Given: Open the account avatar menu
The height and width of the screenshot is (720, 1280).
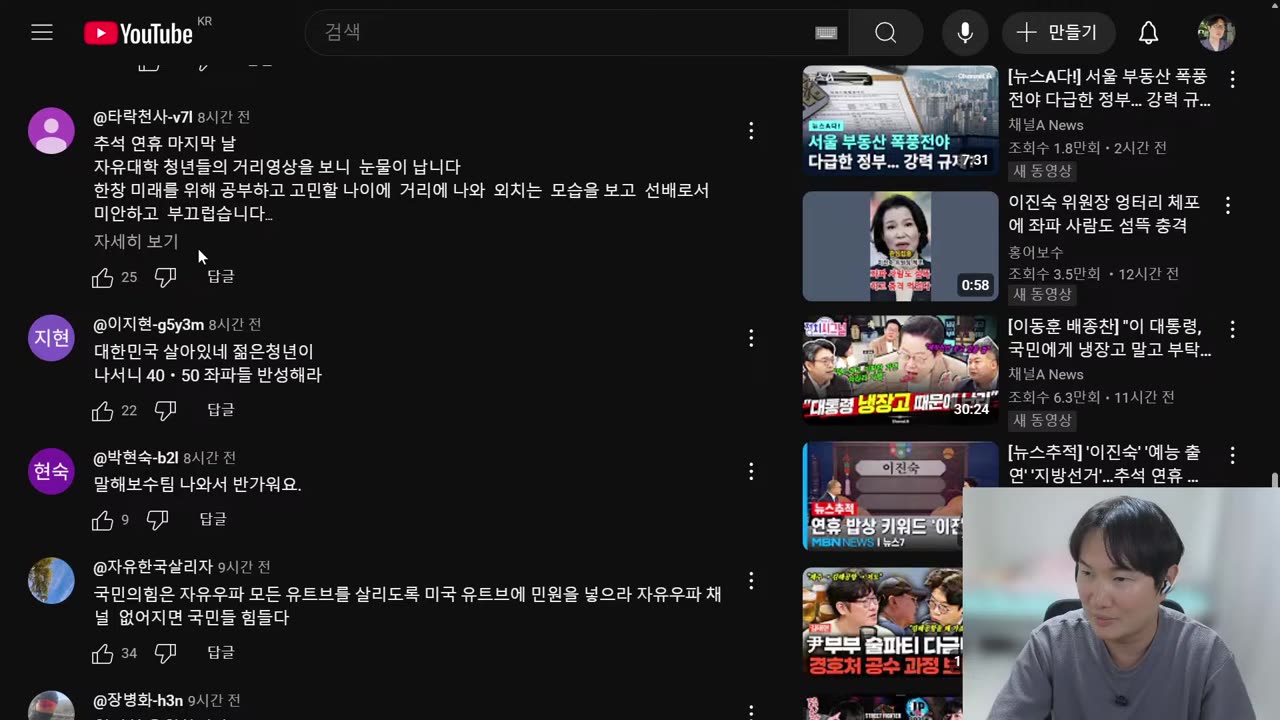Looking at the screenshot, I should [1216, 33].
